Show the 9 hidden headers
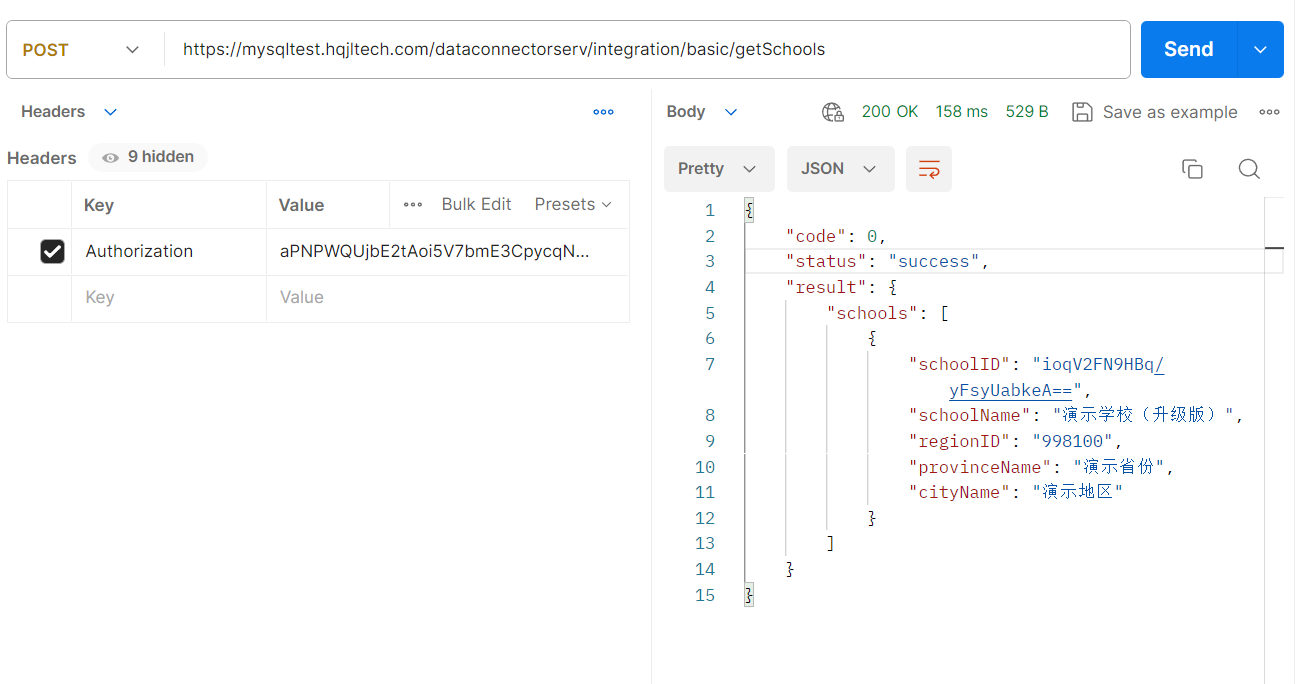Viewport: 1307px width, 684px height. click(148, 157)
